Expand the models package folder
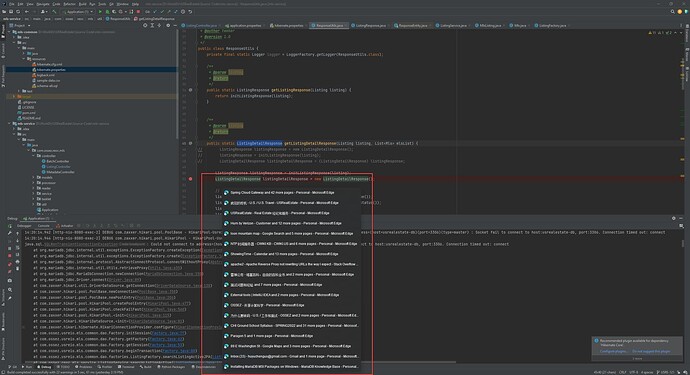 (x=33, y=177)
